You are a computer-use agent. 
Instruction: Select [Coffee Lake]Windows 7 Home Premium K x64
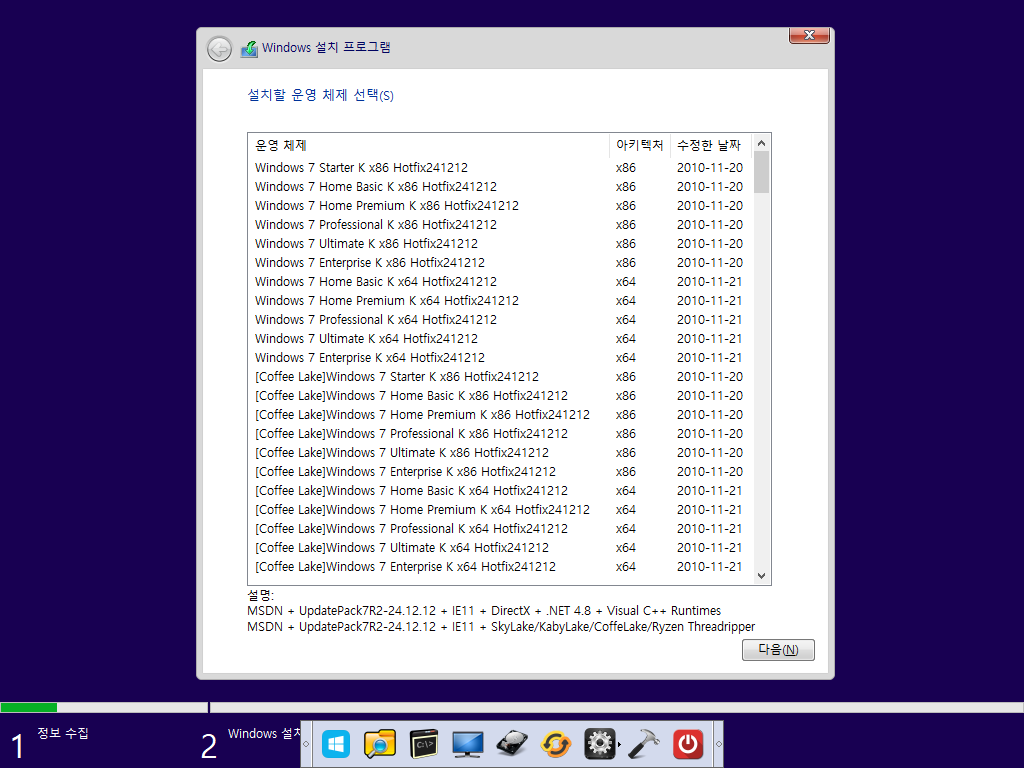(x=500, y=509)
